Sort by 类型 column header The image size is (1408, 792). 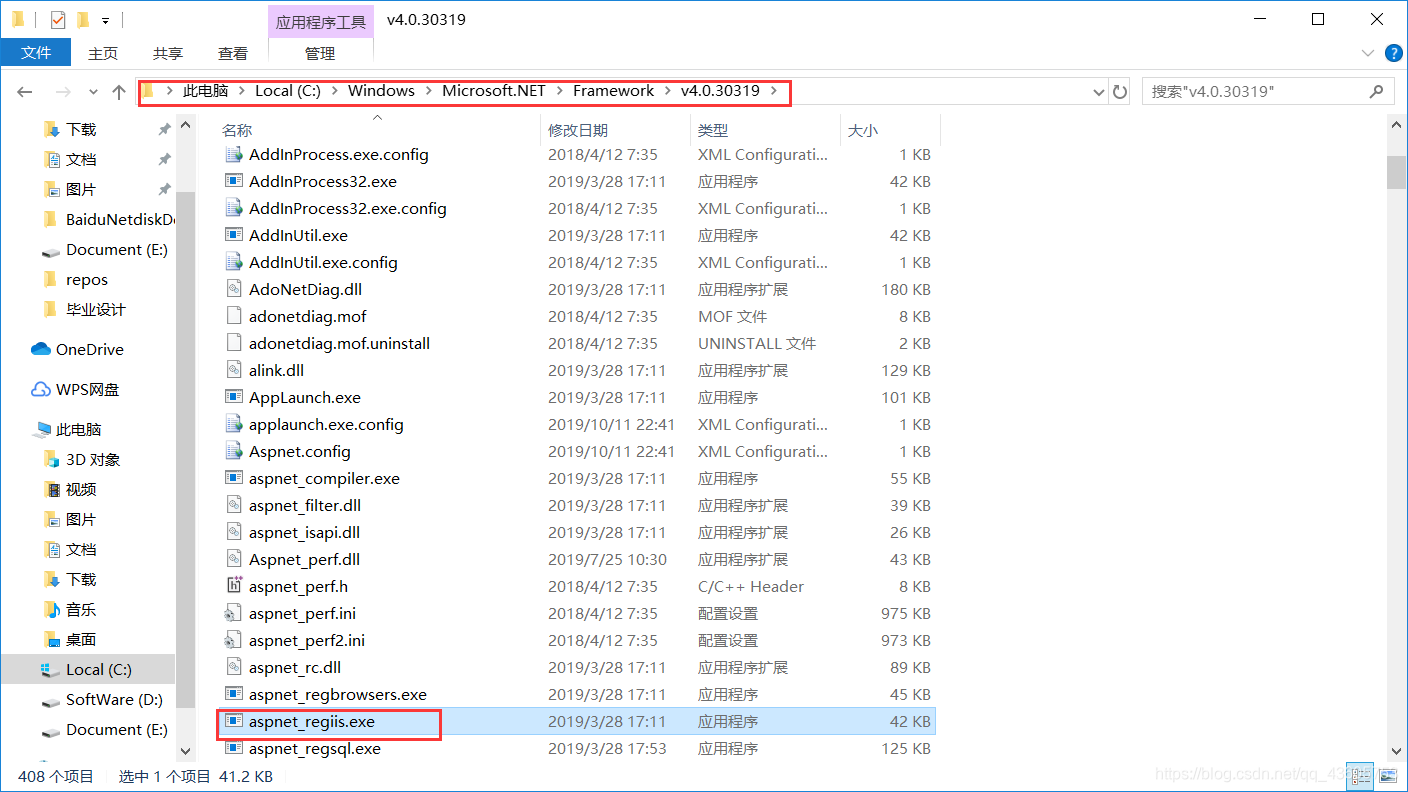(x=713, y=130)
